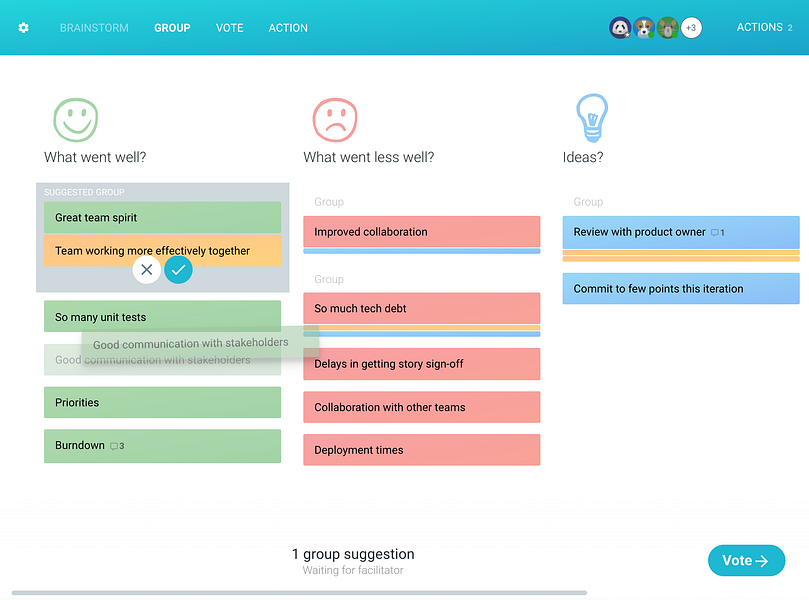
Task: Click the mouse avatar
Action: [667, 28]
